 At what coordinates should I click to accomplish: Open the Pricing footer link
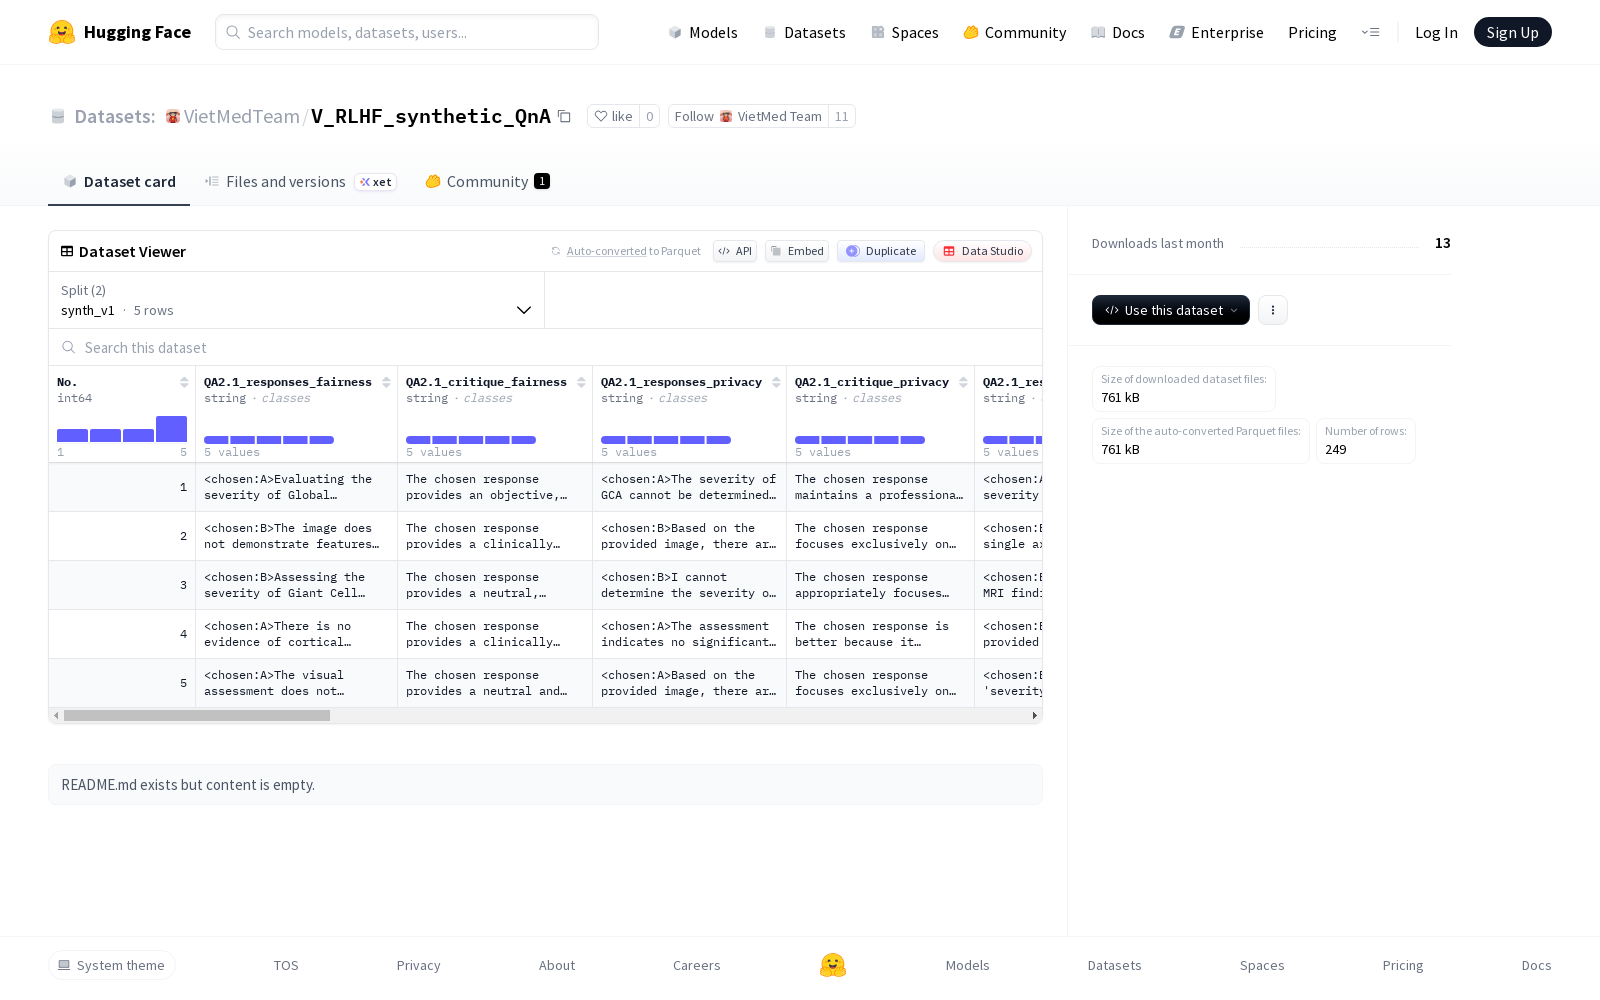coord(1403,965)
